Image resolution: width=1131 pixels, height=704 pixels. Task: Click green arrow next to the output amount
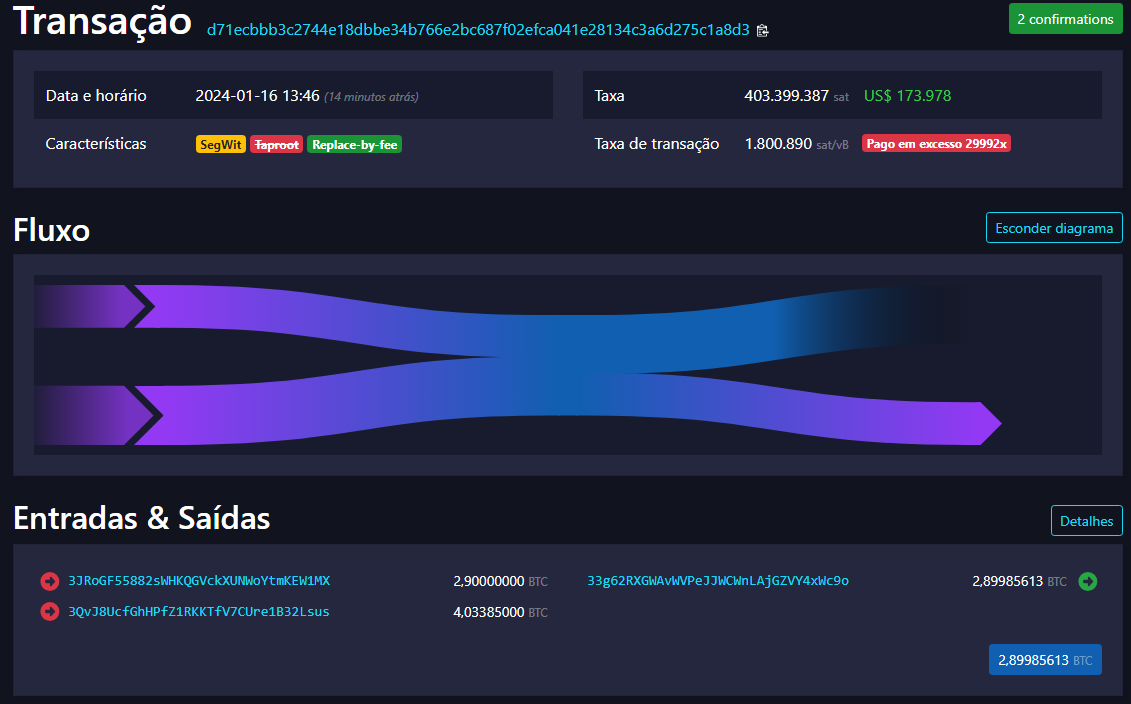pyautogui.click(x=1088, y=581)
